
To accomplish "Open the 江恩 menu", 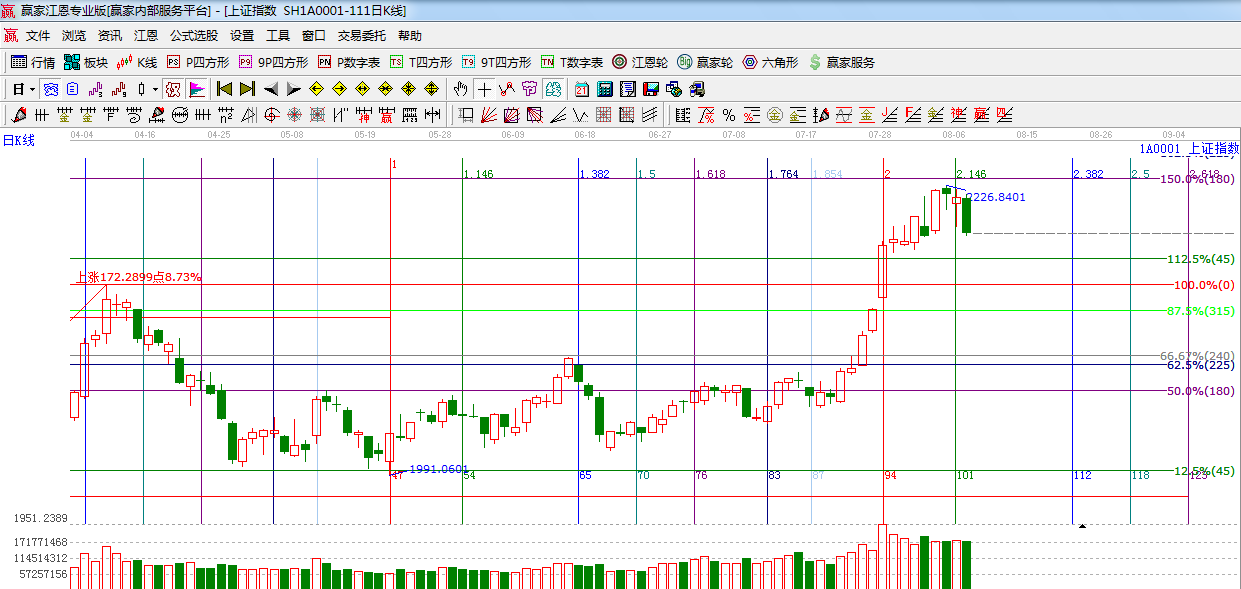I will tap(146, 35).
